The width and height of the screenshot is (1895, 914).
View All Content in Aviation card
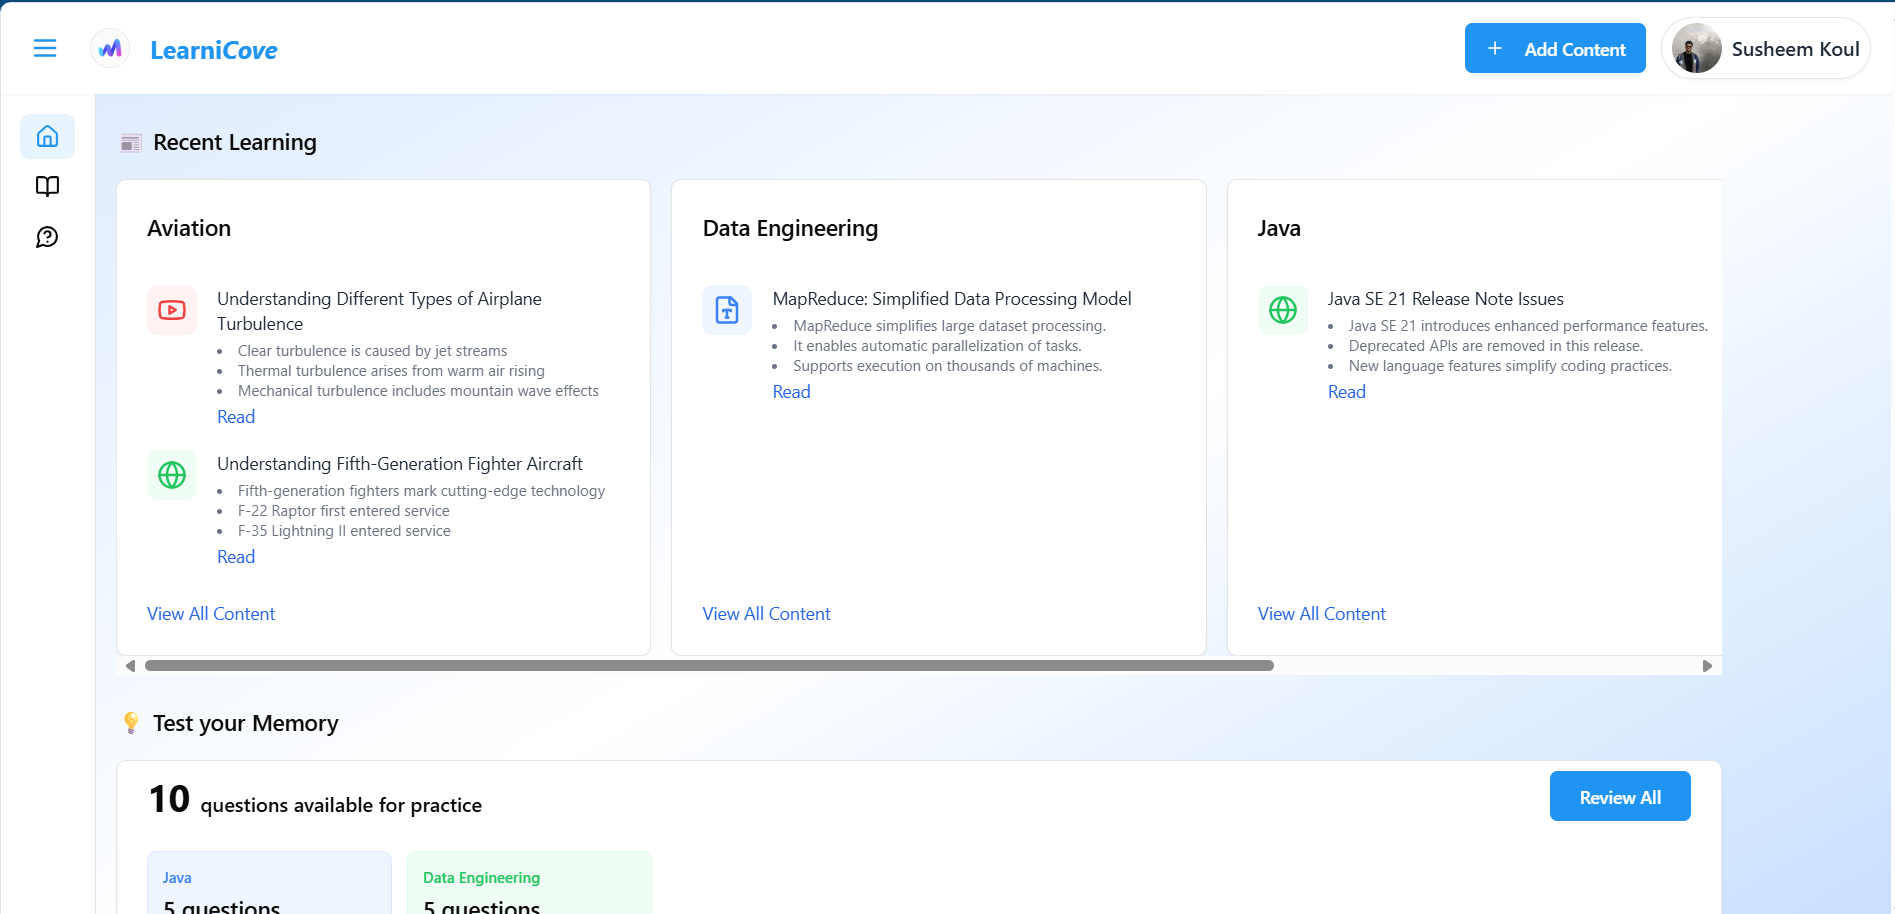click(211, 614)
